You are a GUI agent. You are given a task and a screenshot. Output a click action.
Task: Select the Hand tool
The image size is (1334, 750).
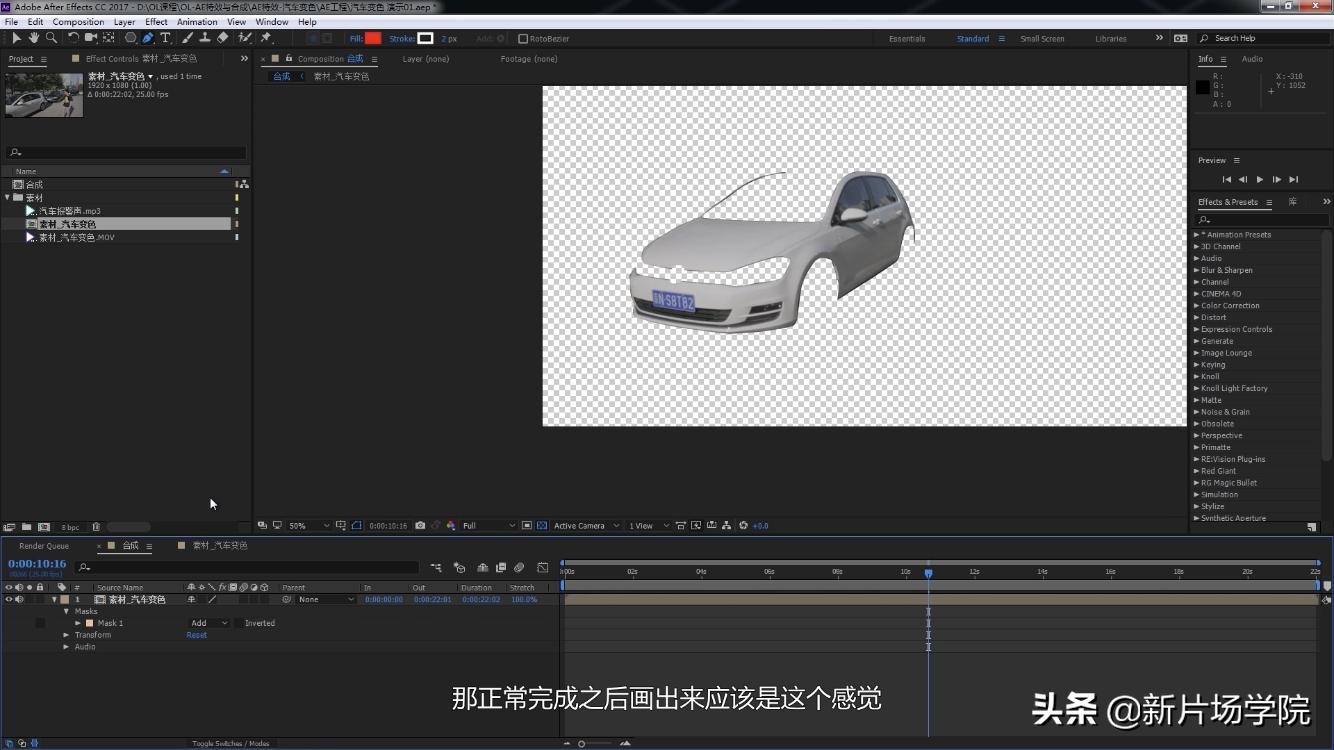point(33,38)
